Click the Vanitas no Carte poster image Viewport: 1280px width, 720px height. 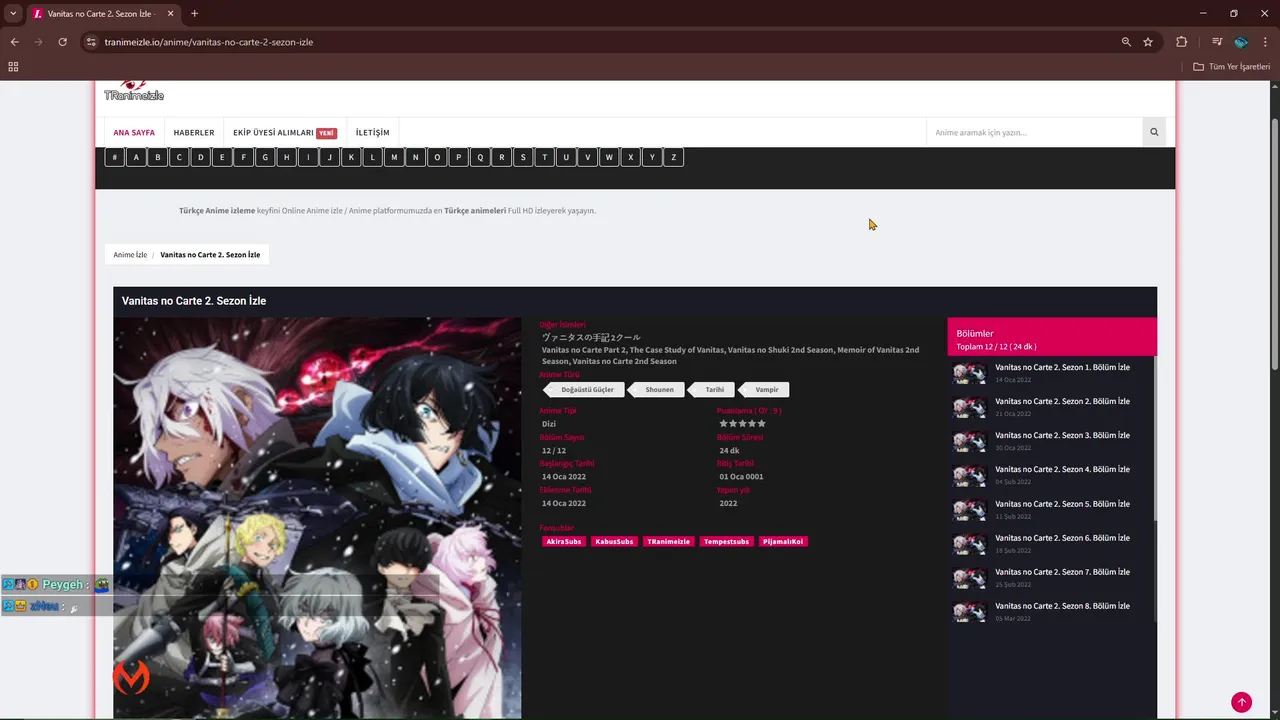click(x=317, y=518)
